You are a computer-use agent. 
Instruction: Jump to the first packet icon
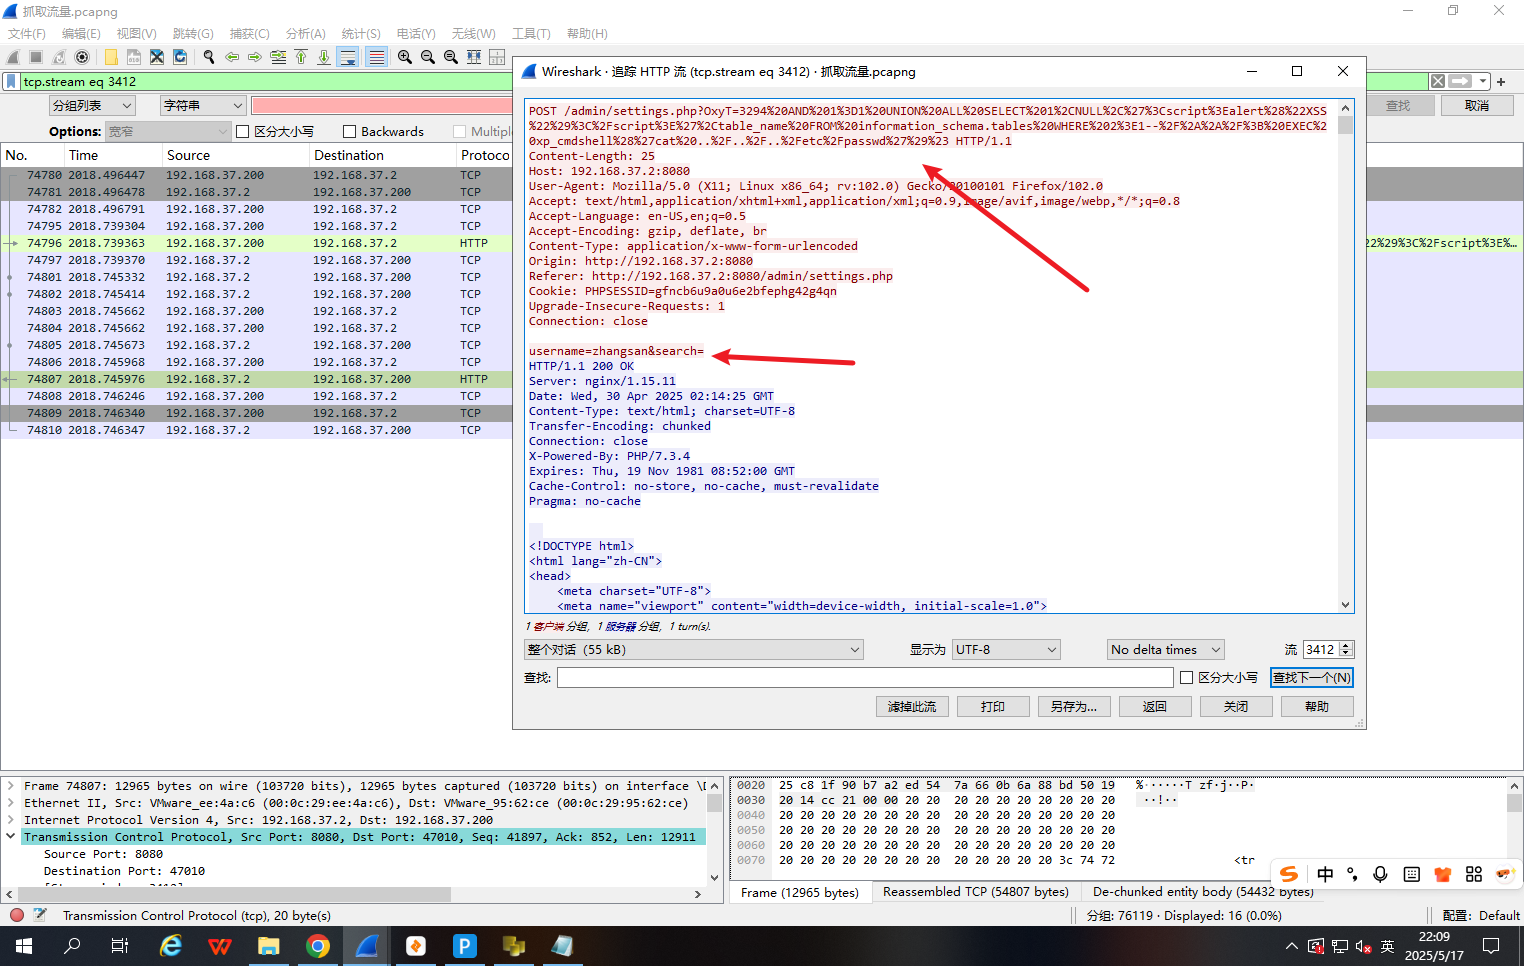pos(301,57)
